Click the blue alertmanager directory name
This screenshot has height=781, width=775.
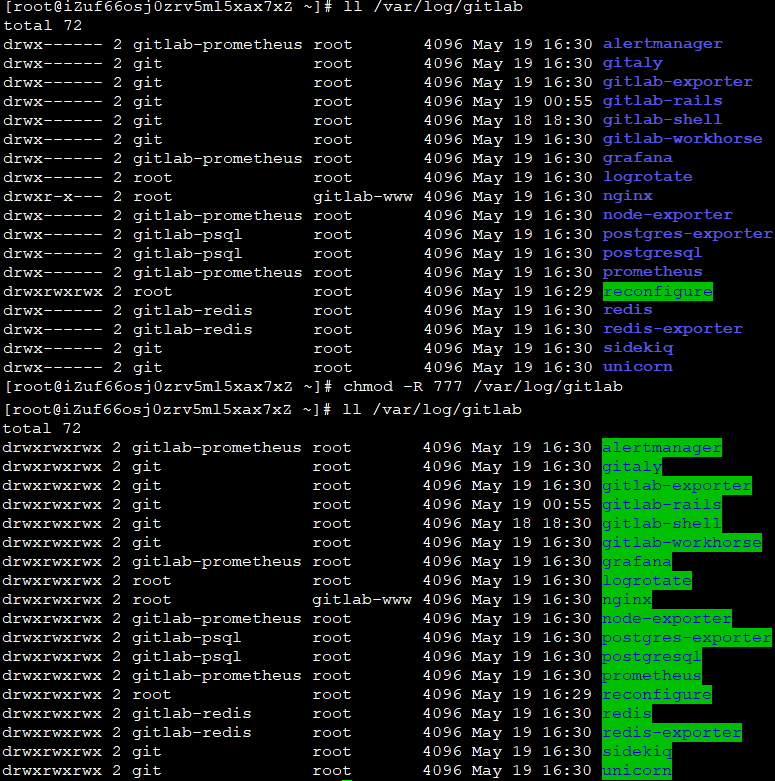(x=662, y=44)
